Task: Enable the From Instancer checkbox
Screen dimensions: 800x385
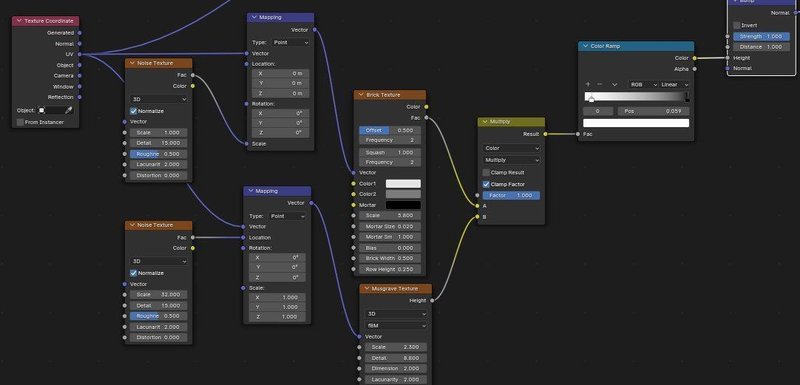Action: 20,122
